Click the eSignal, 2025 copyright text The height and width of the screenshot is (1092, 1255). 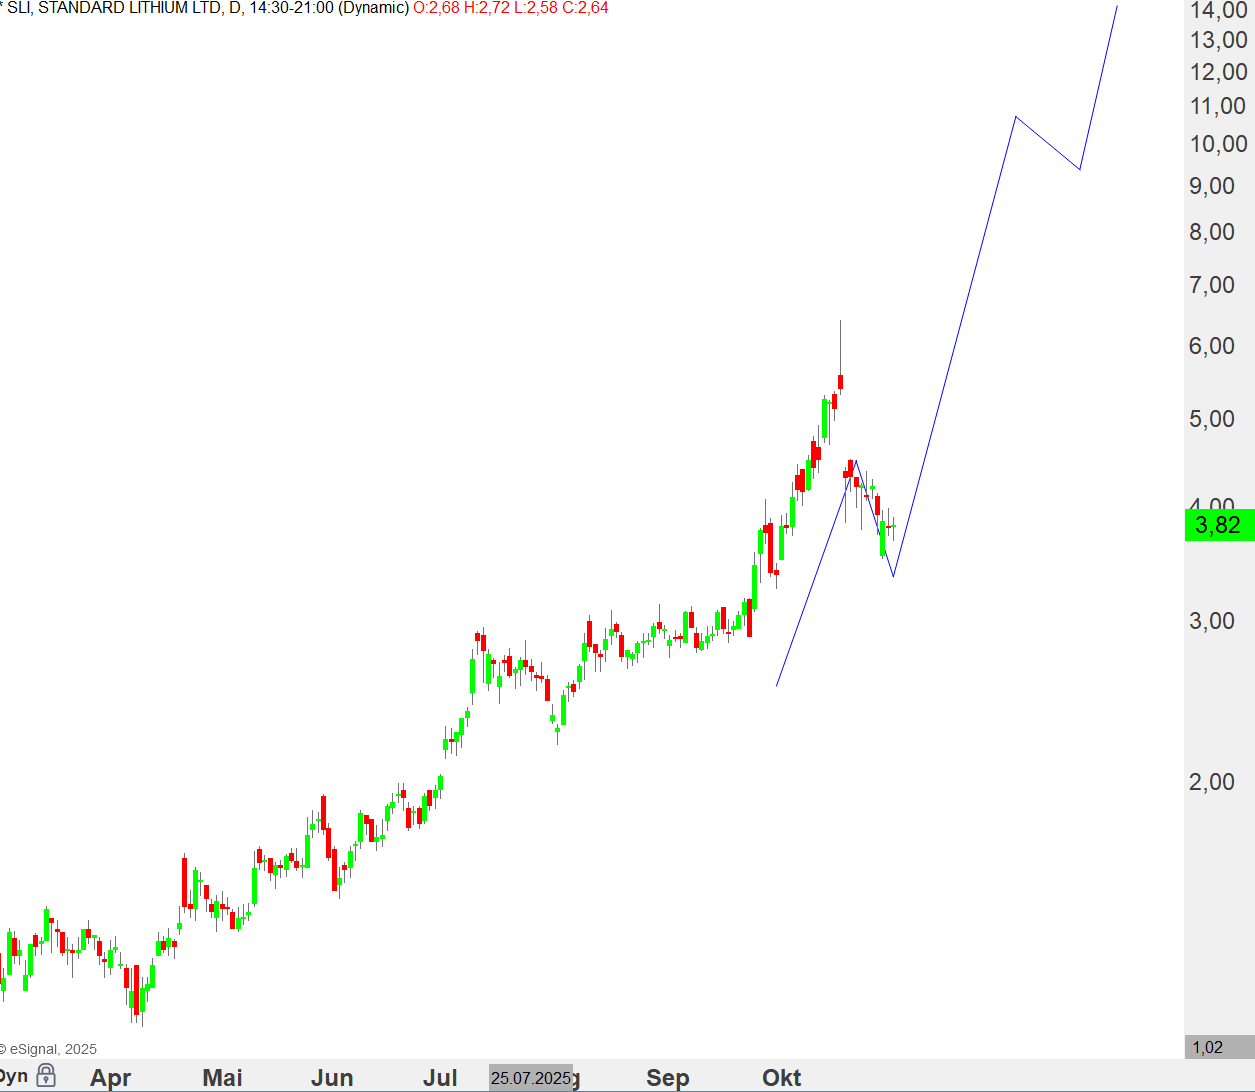coord(50,1049)
